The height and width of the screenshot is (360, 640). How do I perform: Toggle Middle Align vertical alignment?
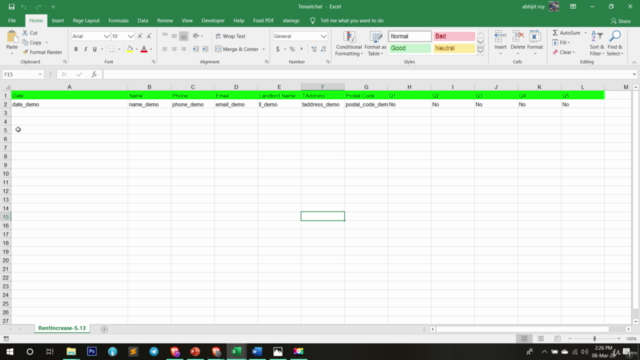174,36
